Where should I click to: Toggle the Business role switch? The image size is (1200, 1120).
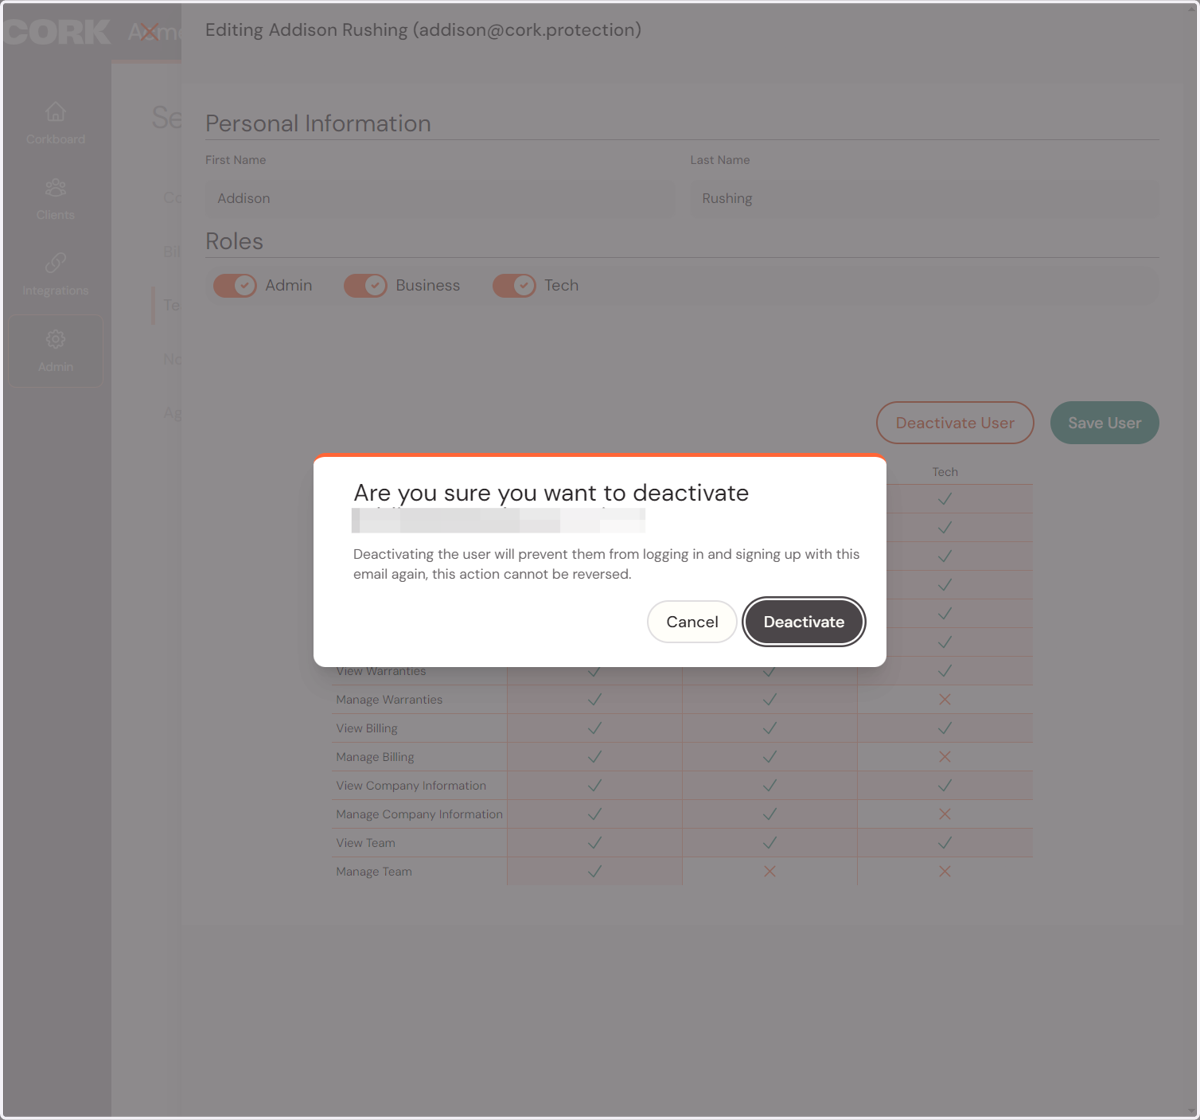point(365,286)
